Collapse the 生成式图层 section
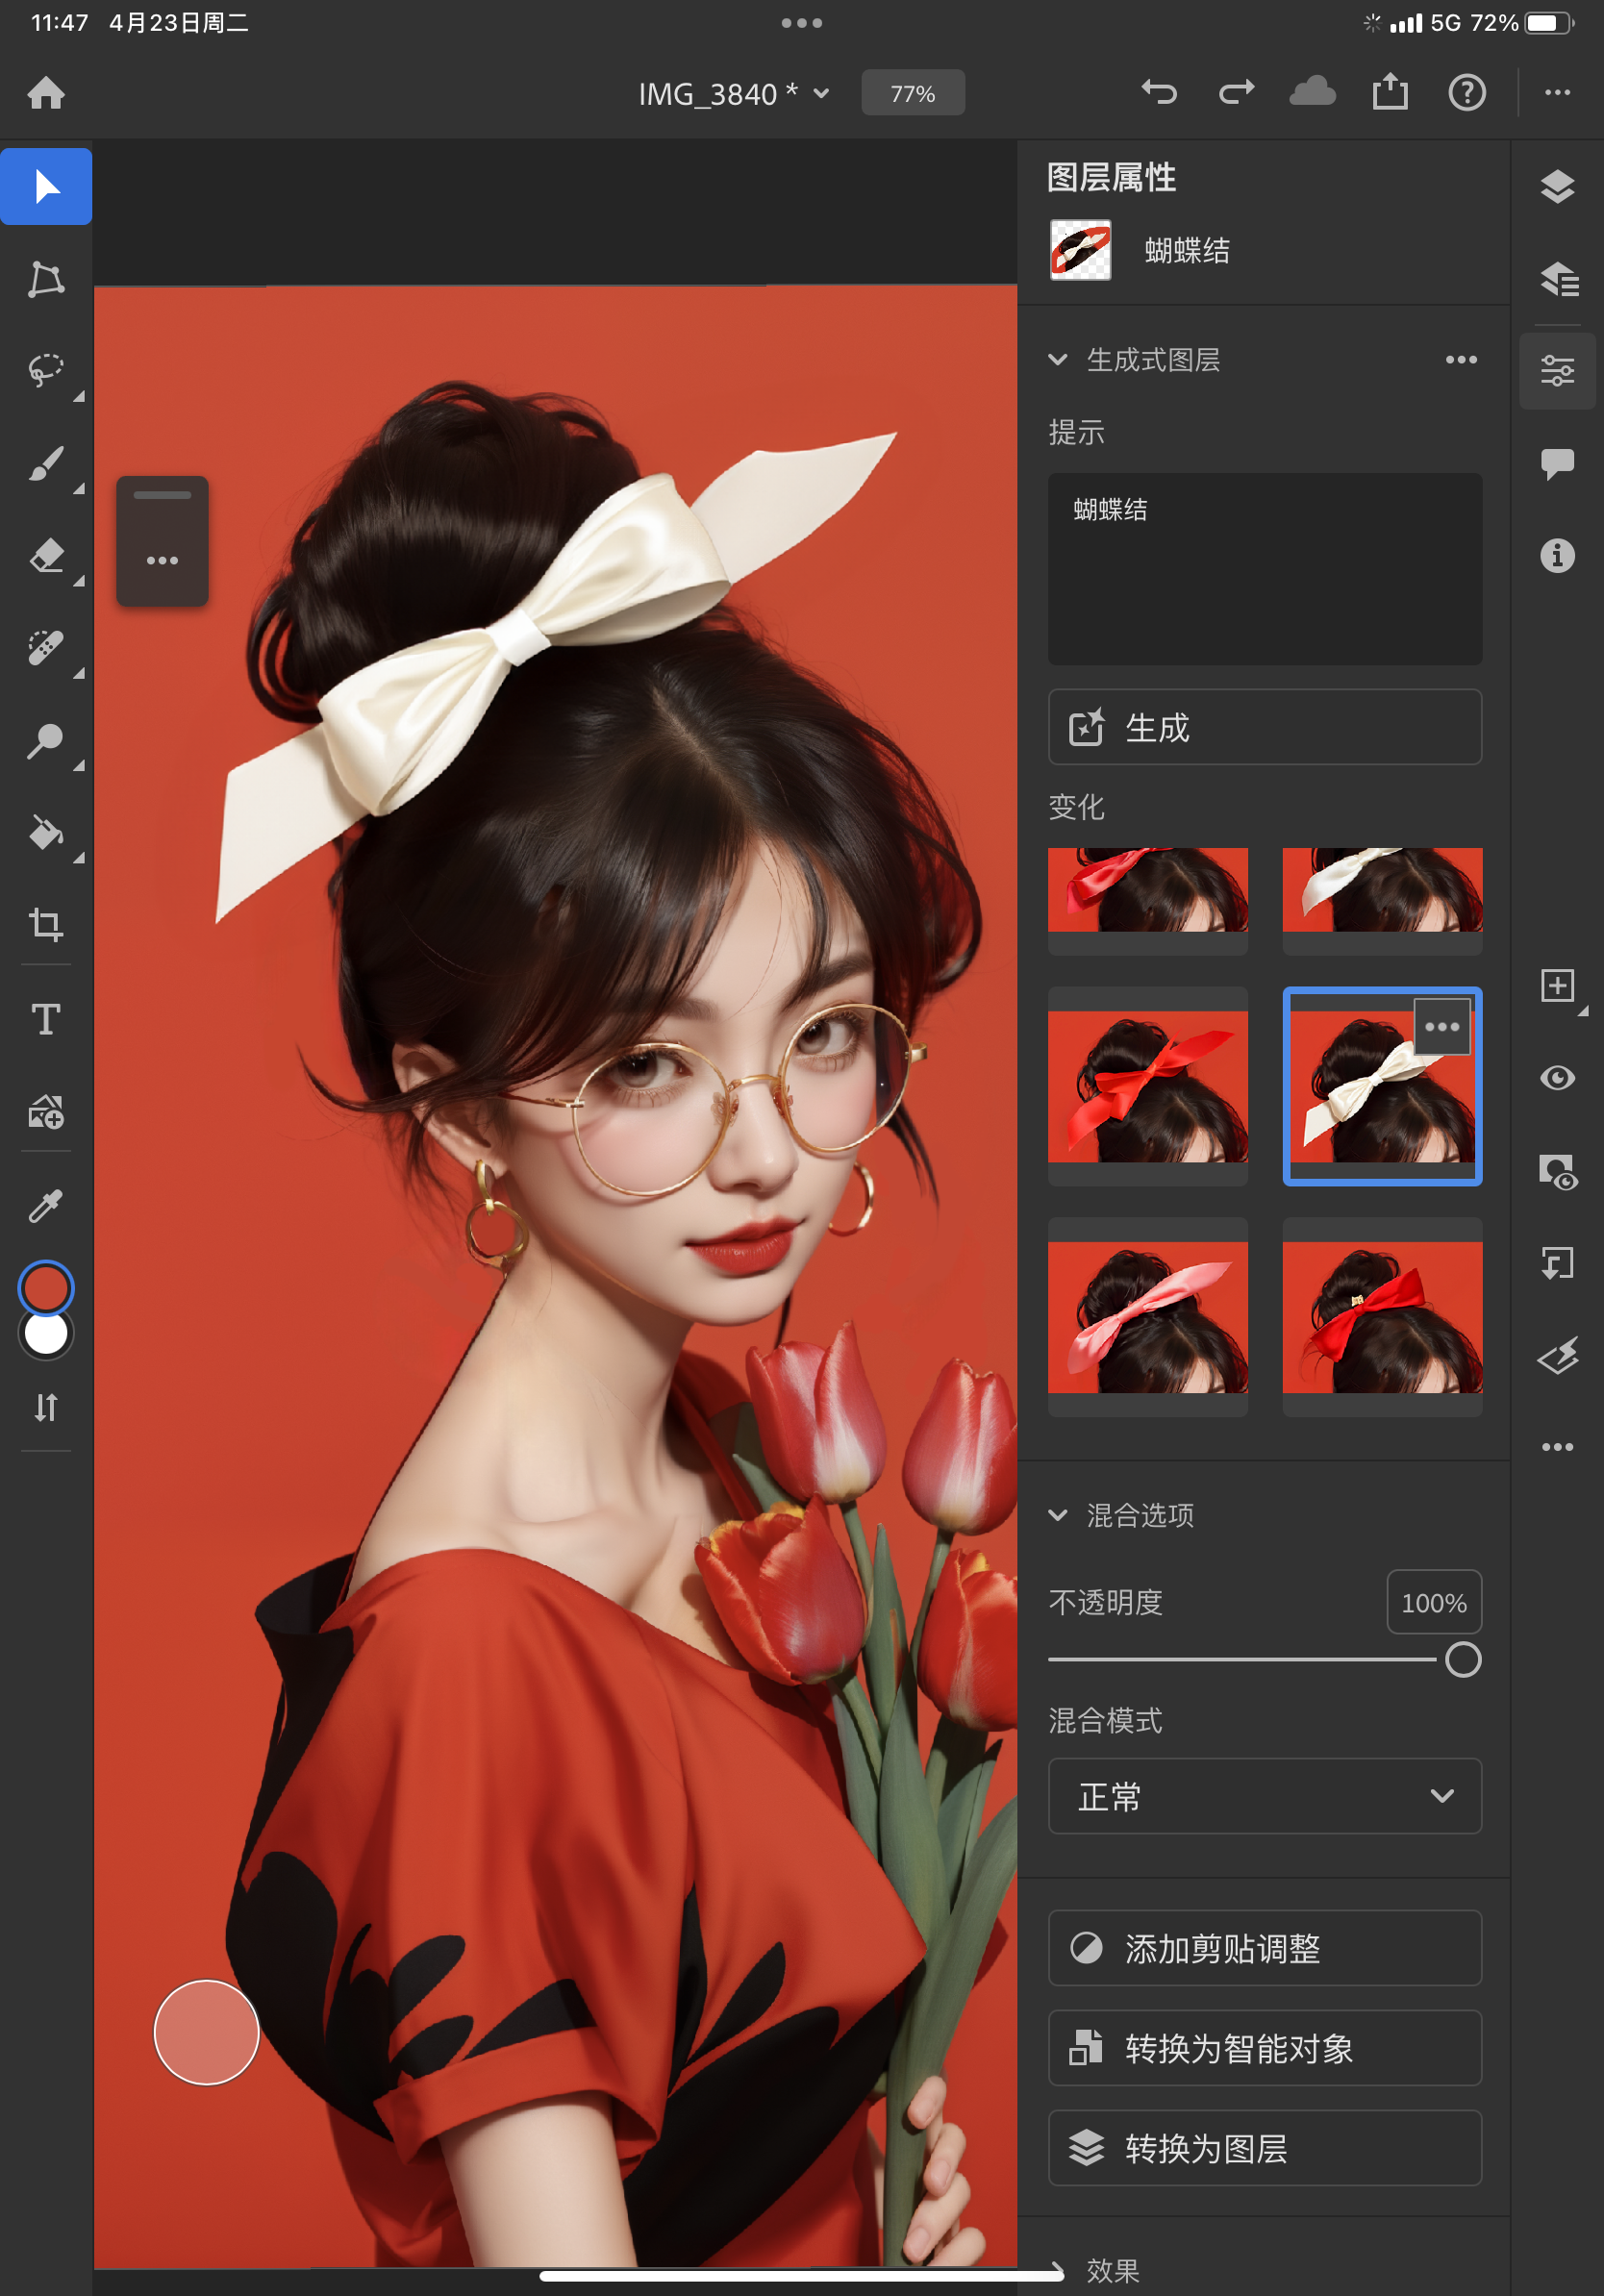Image resolution: width=1604 pixels, height=2296 pixels. 1057,360
